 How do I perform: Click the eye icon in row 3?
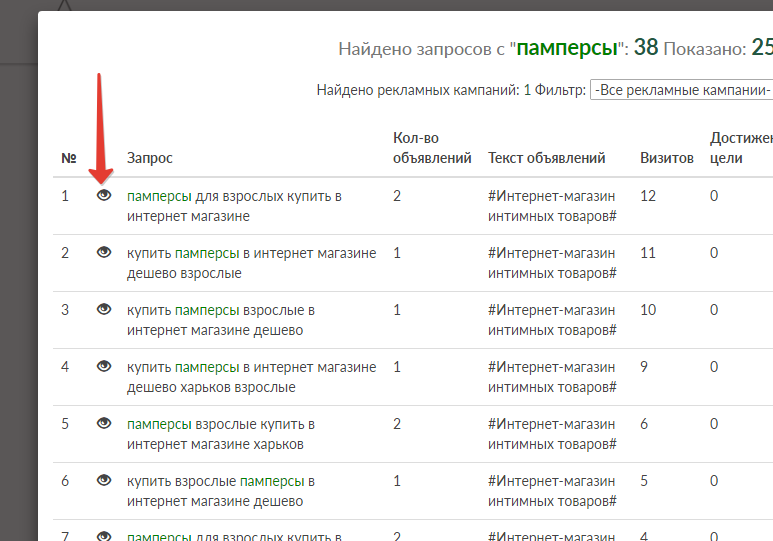point(104,309)
